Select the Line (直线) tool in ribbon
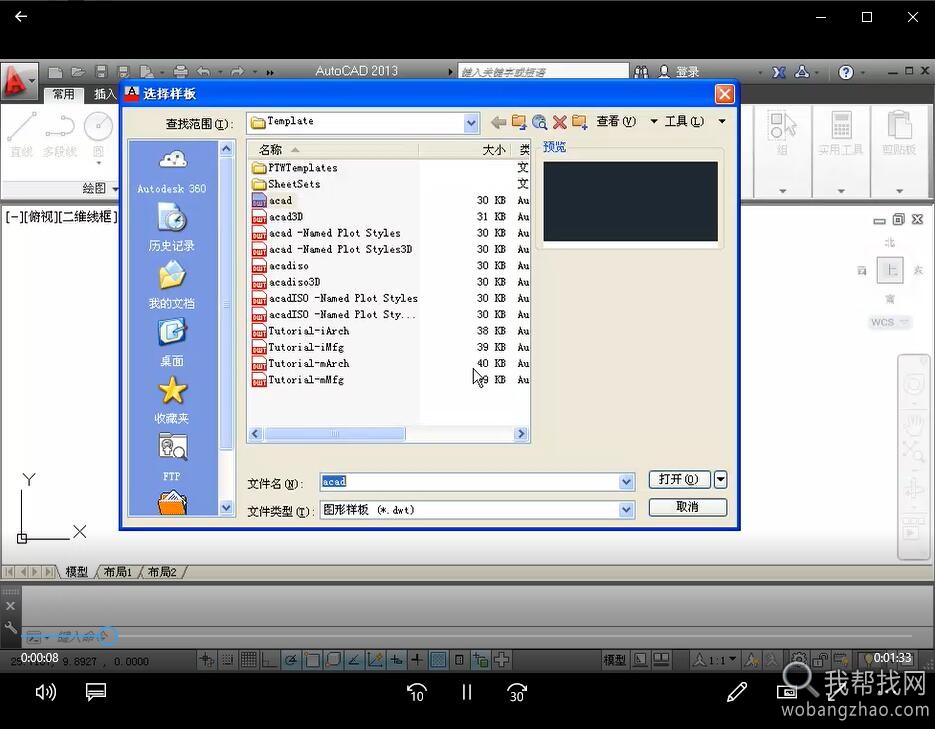 (x=21, y=135)
